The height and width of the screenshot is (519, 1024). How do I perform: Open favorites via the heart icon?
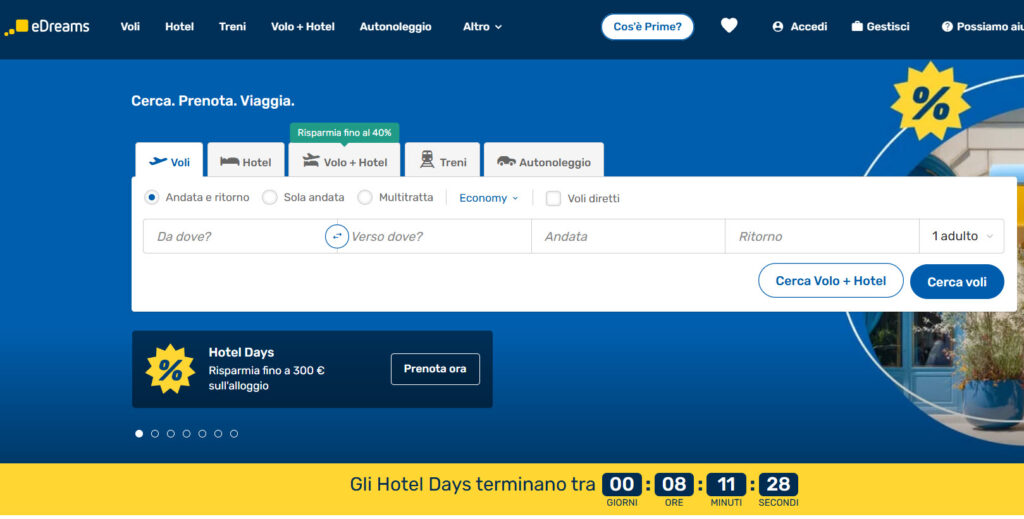(x=729, y=26)
